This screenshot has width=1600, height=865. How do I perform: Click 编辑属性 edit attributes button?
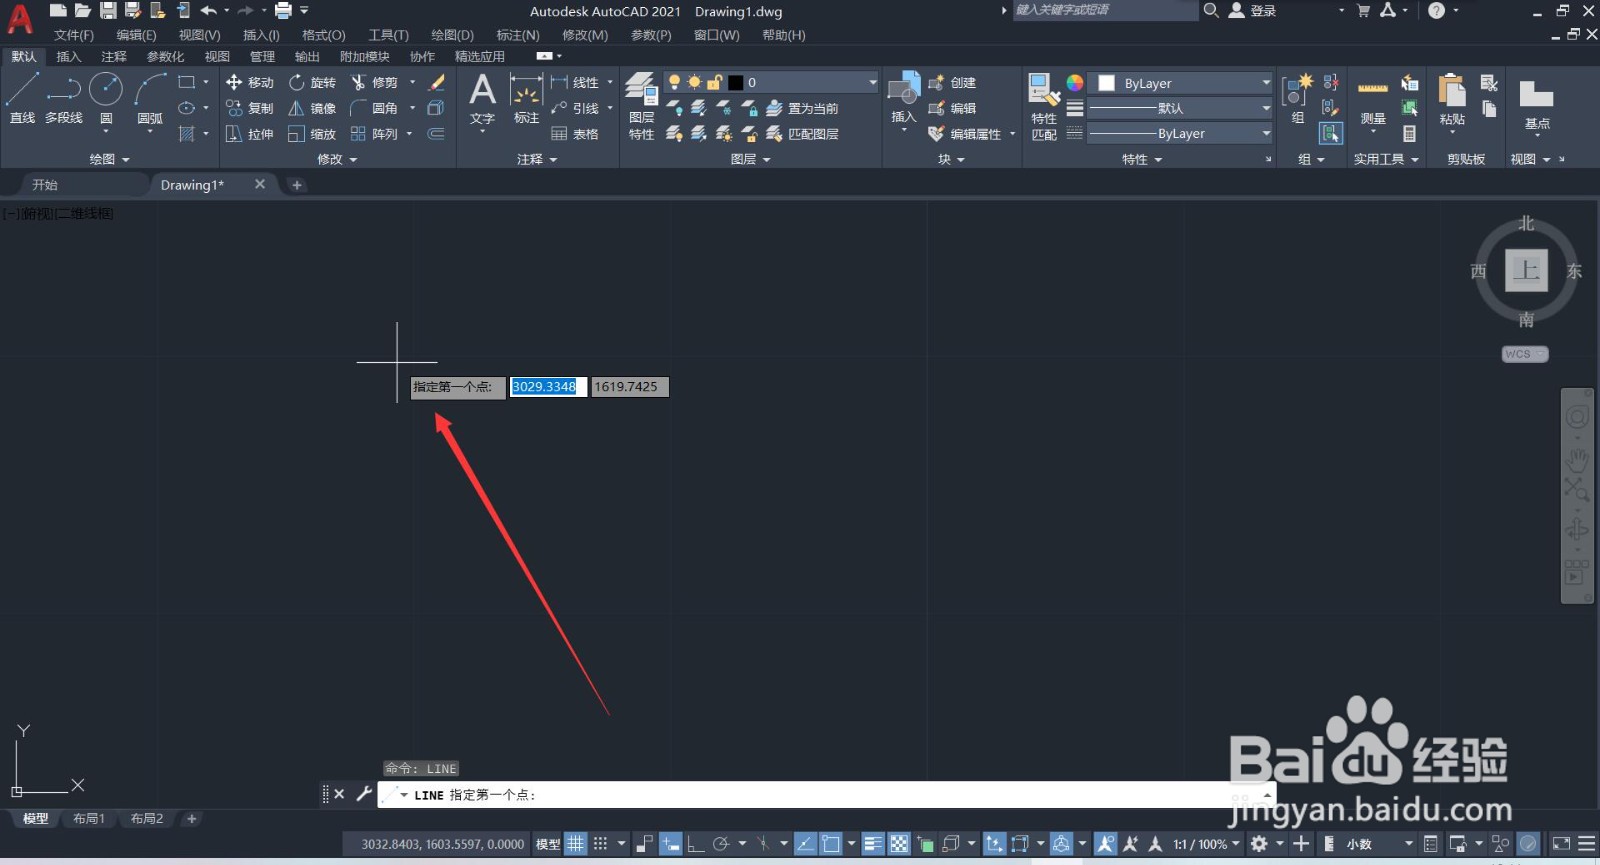pos(965,134)
